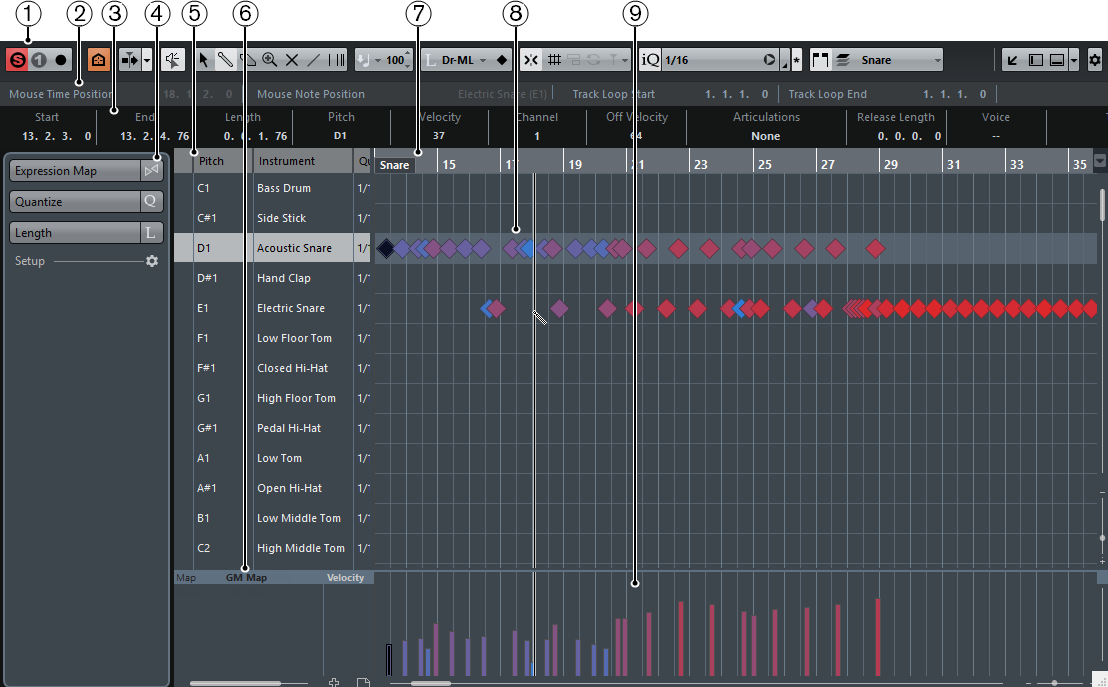The width and height of the screenshot is (1108, 687).
Task: Toggle Acoustic Feedback speaker icon
Action: pyautogui.click(x=172, y=60)
